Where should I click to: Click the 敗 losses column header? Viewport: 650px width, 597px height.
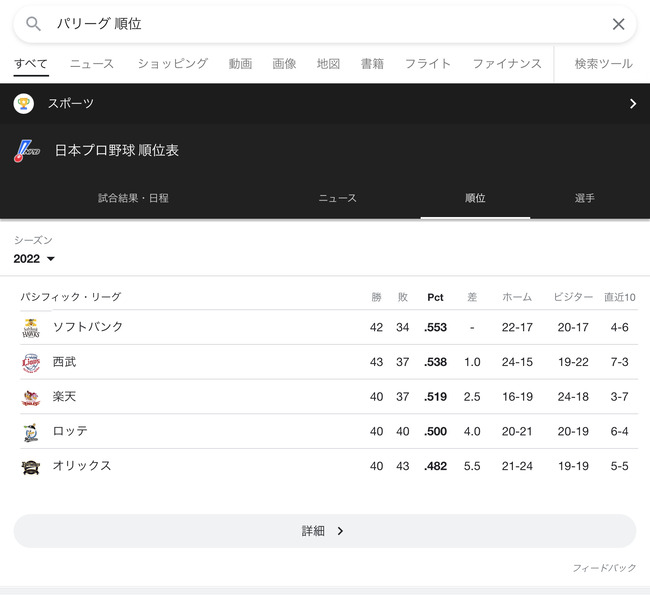pyautogui.click(x=403, y=297)
